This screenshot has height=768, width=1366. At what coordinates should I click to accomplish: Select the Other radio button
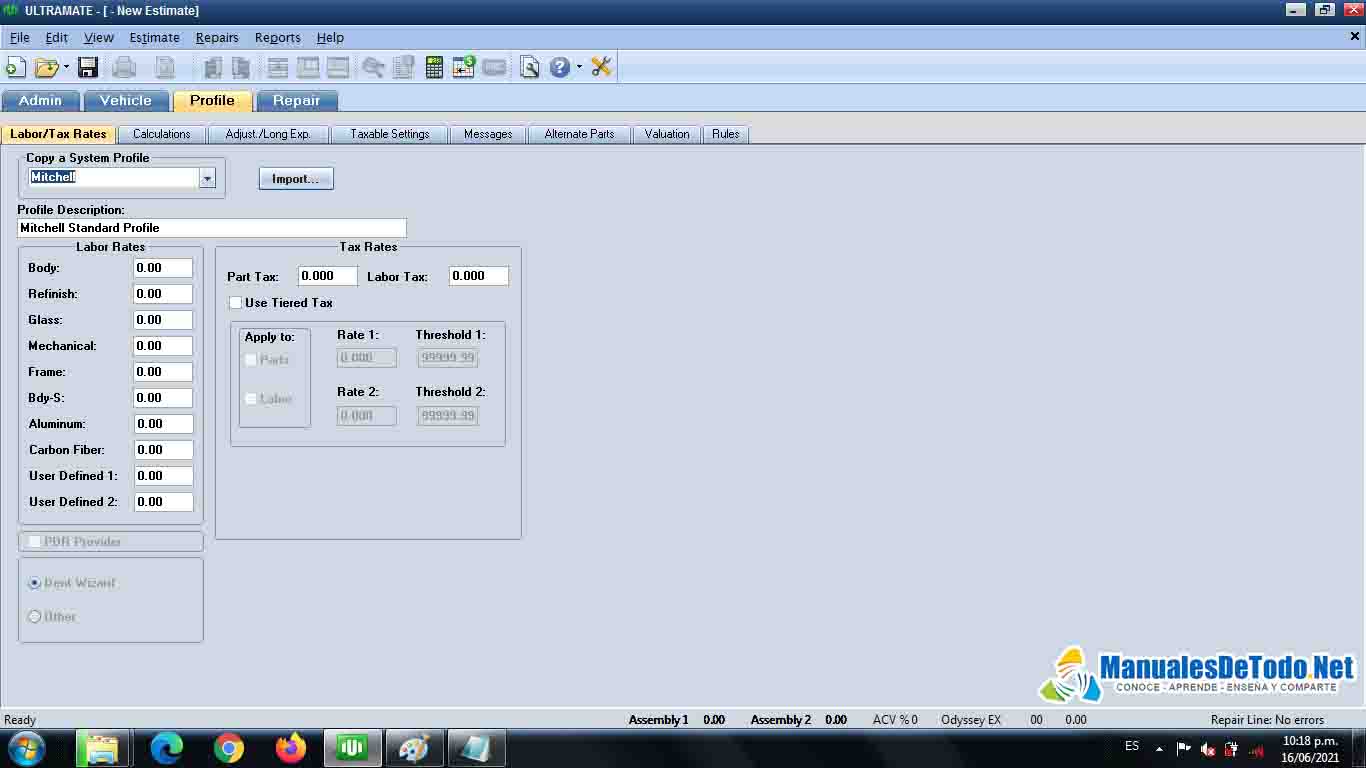pos(35,617)
